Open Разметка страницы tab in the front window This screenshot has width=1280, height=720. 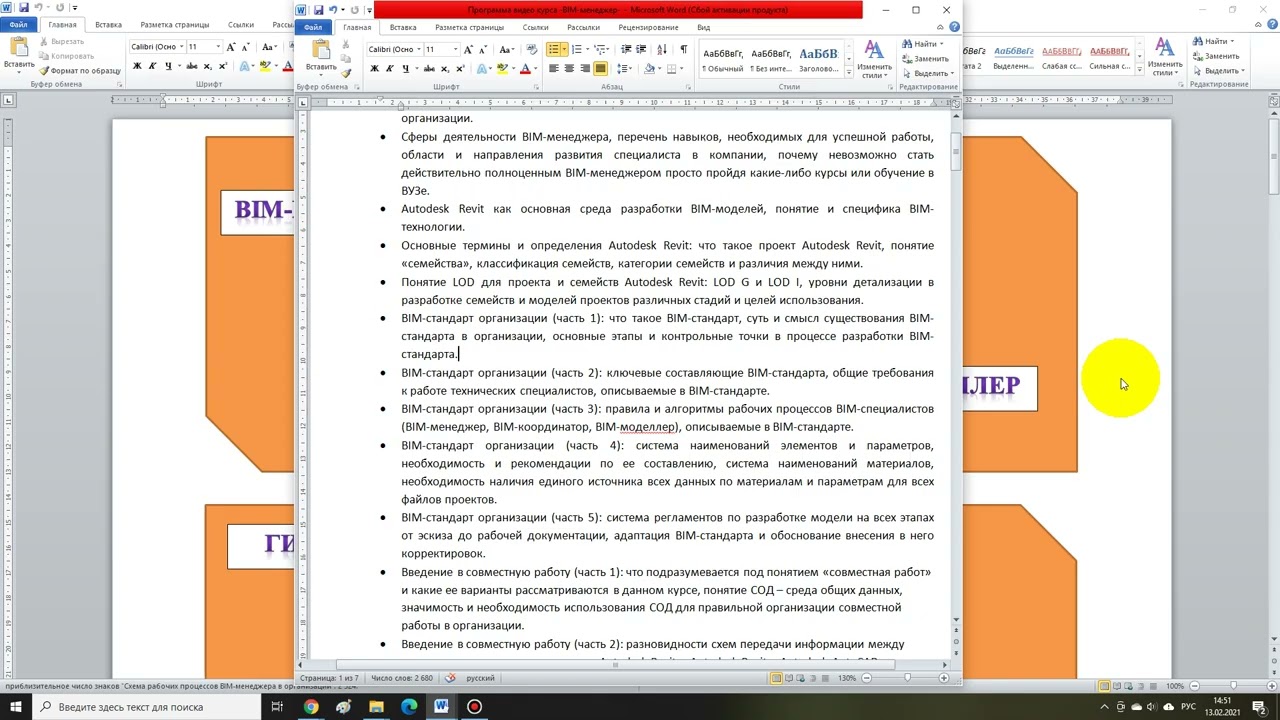pos(469,27)
